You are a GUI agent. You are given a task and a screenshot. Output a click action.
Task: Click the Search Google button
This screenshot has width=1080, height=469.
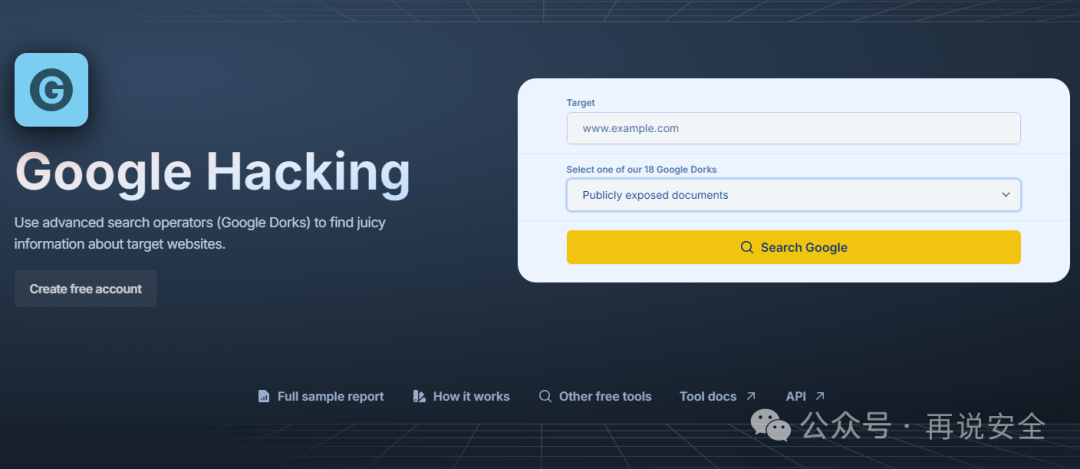(793, 247)
